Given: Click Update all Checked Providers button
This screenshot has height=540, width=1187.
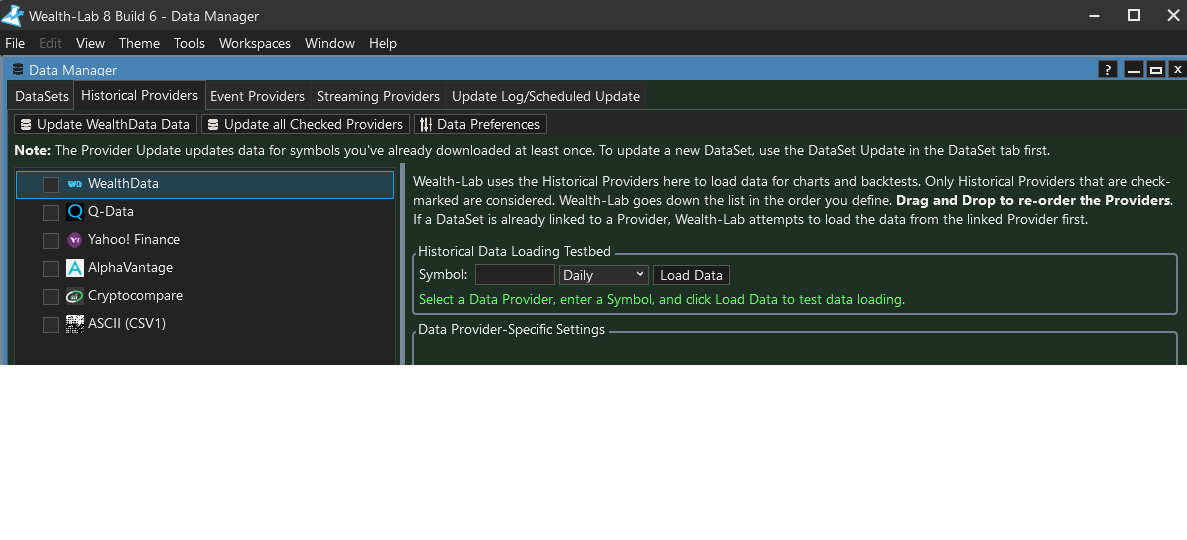Looking at the screenshot, I should click(x=305, y=124).
